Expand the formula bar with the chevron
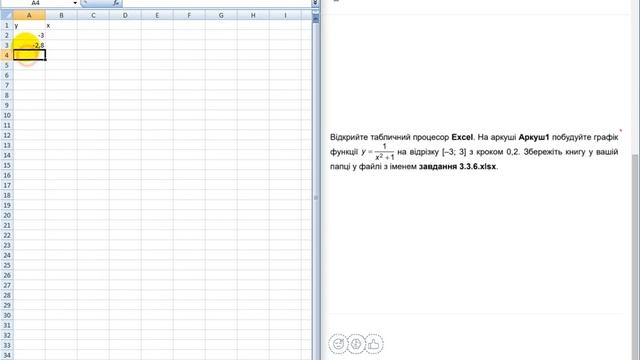 pos(315,3)
